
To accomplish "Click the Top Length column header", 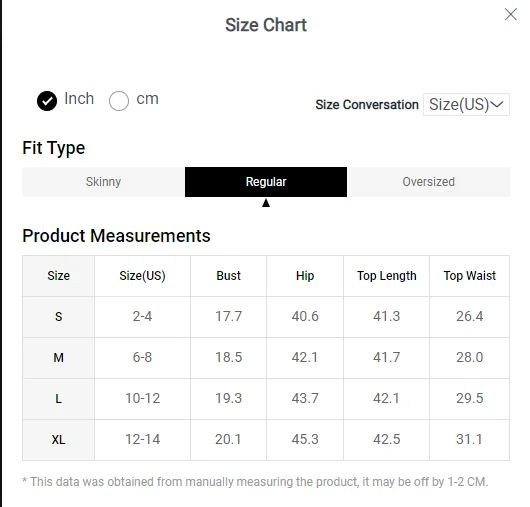I will pyautogui.click(x=387, y=276).
